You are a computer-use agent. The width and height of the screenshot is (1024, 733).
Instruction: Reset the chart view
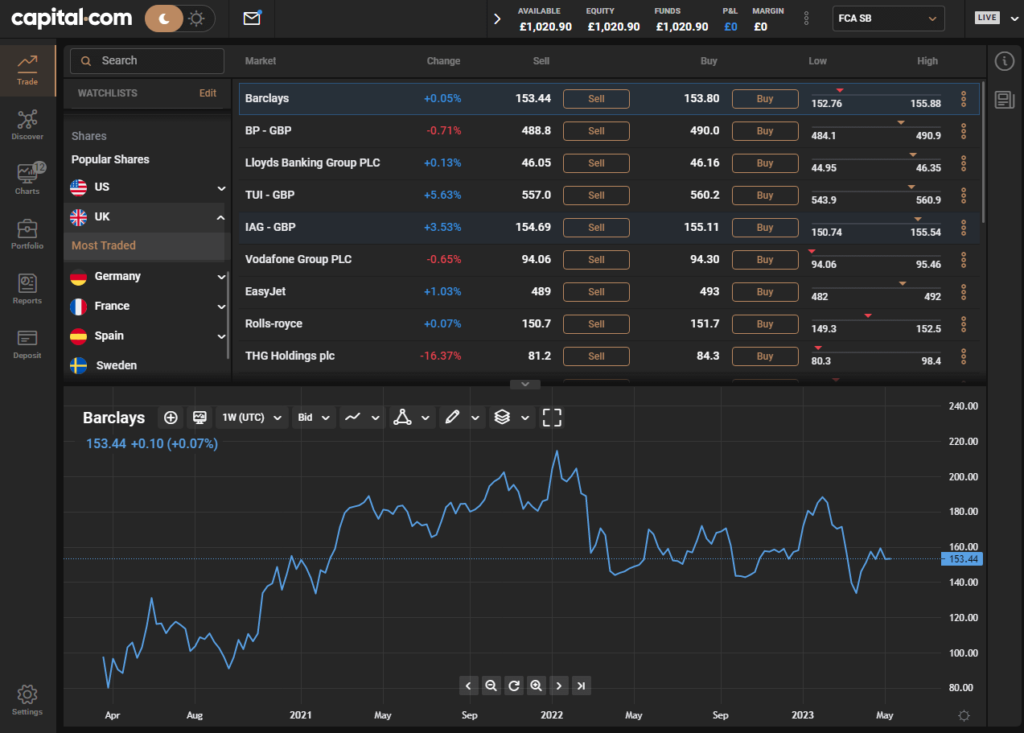(x=513, y=685)
